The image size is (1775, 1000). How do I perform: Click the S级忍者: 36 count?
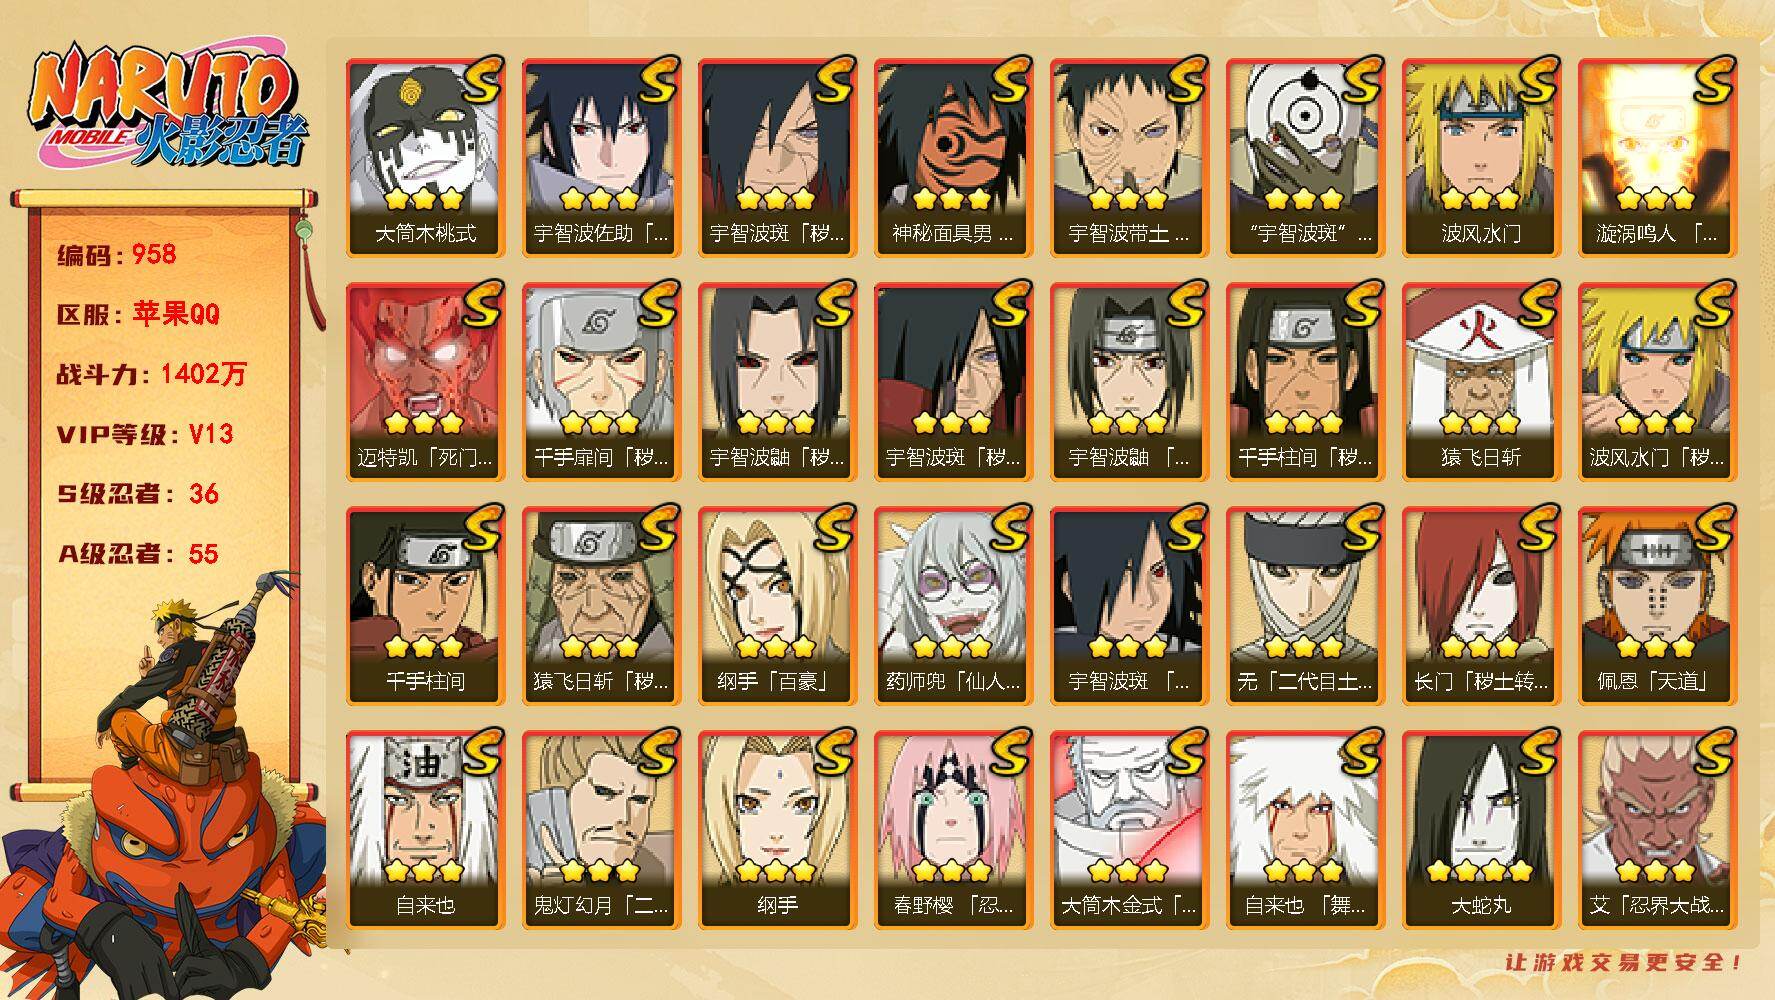[138, 494]
